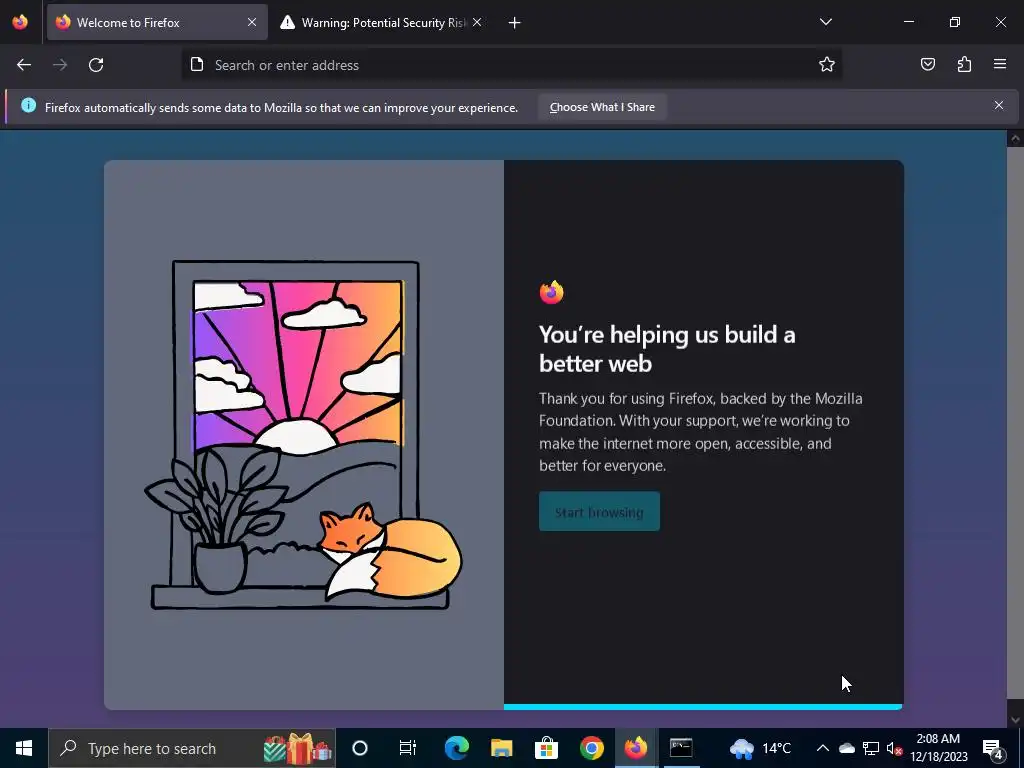The height and width of the screenshot is (768, 1024).
Task: Open the Firefox application hamburger menu
Action: tap(1000, 64)
